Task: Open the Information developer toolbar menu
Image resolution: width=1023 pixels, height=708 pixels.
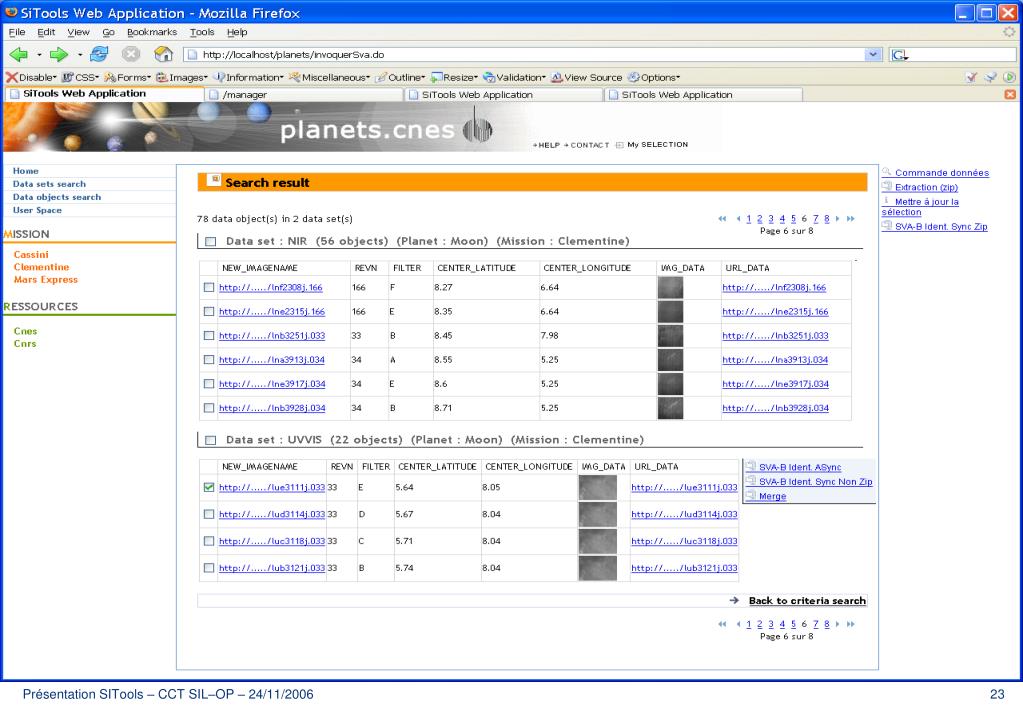Action: coord(248,77)
